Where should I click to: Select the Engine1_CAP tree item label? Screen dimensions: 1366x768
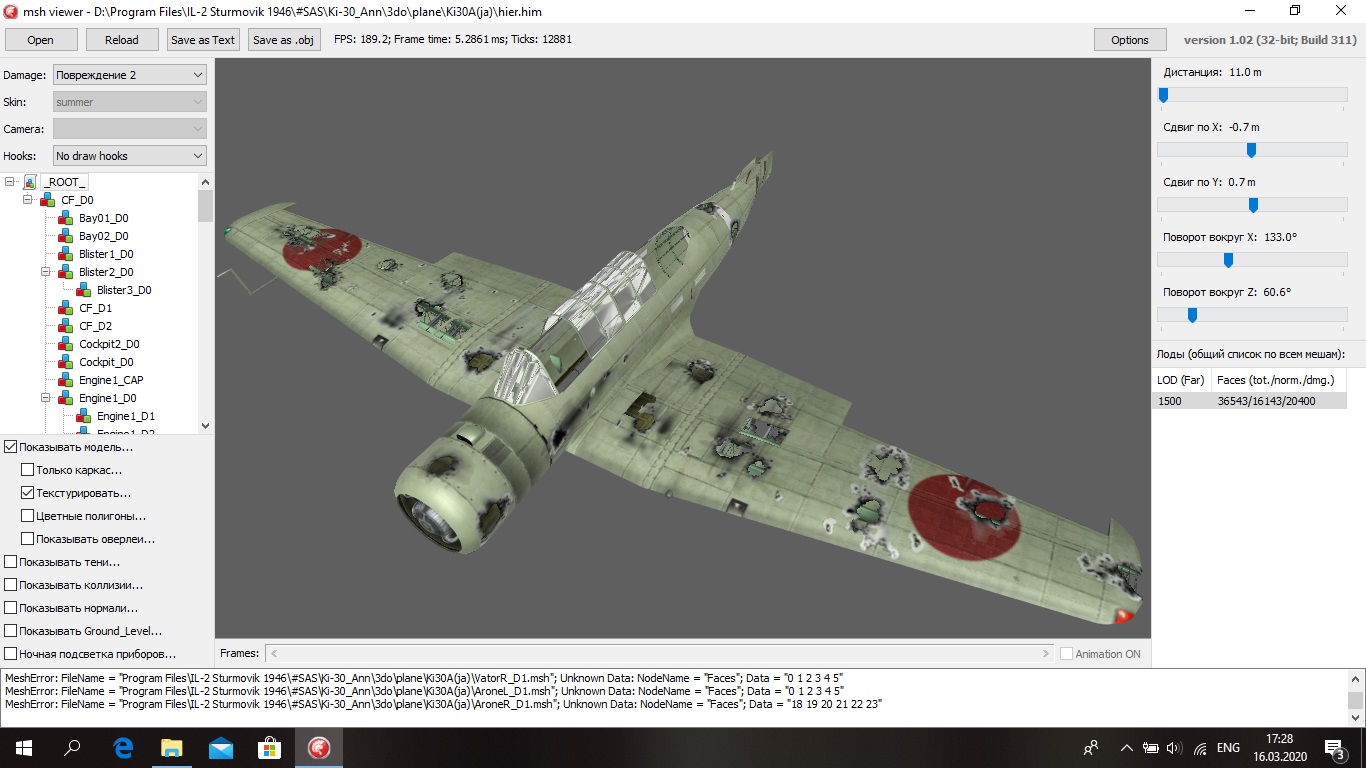(111, 380)
